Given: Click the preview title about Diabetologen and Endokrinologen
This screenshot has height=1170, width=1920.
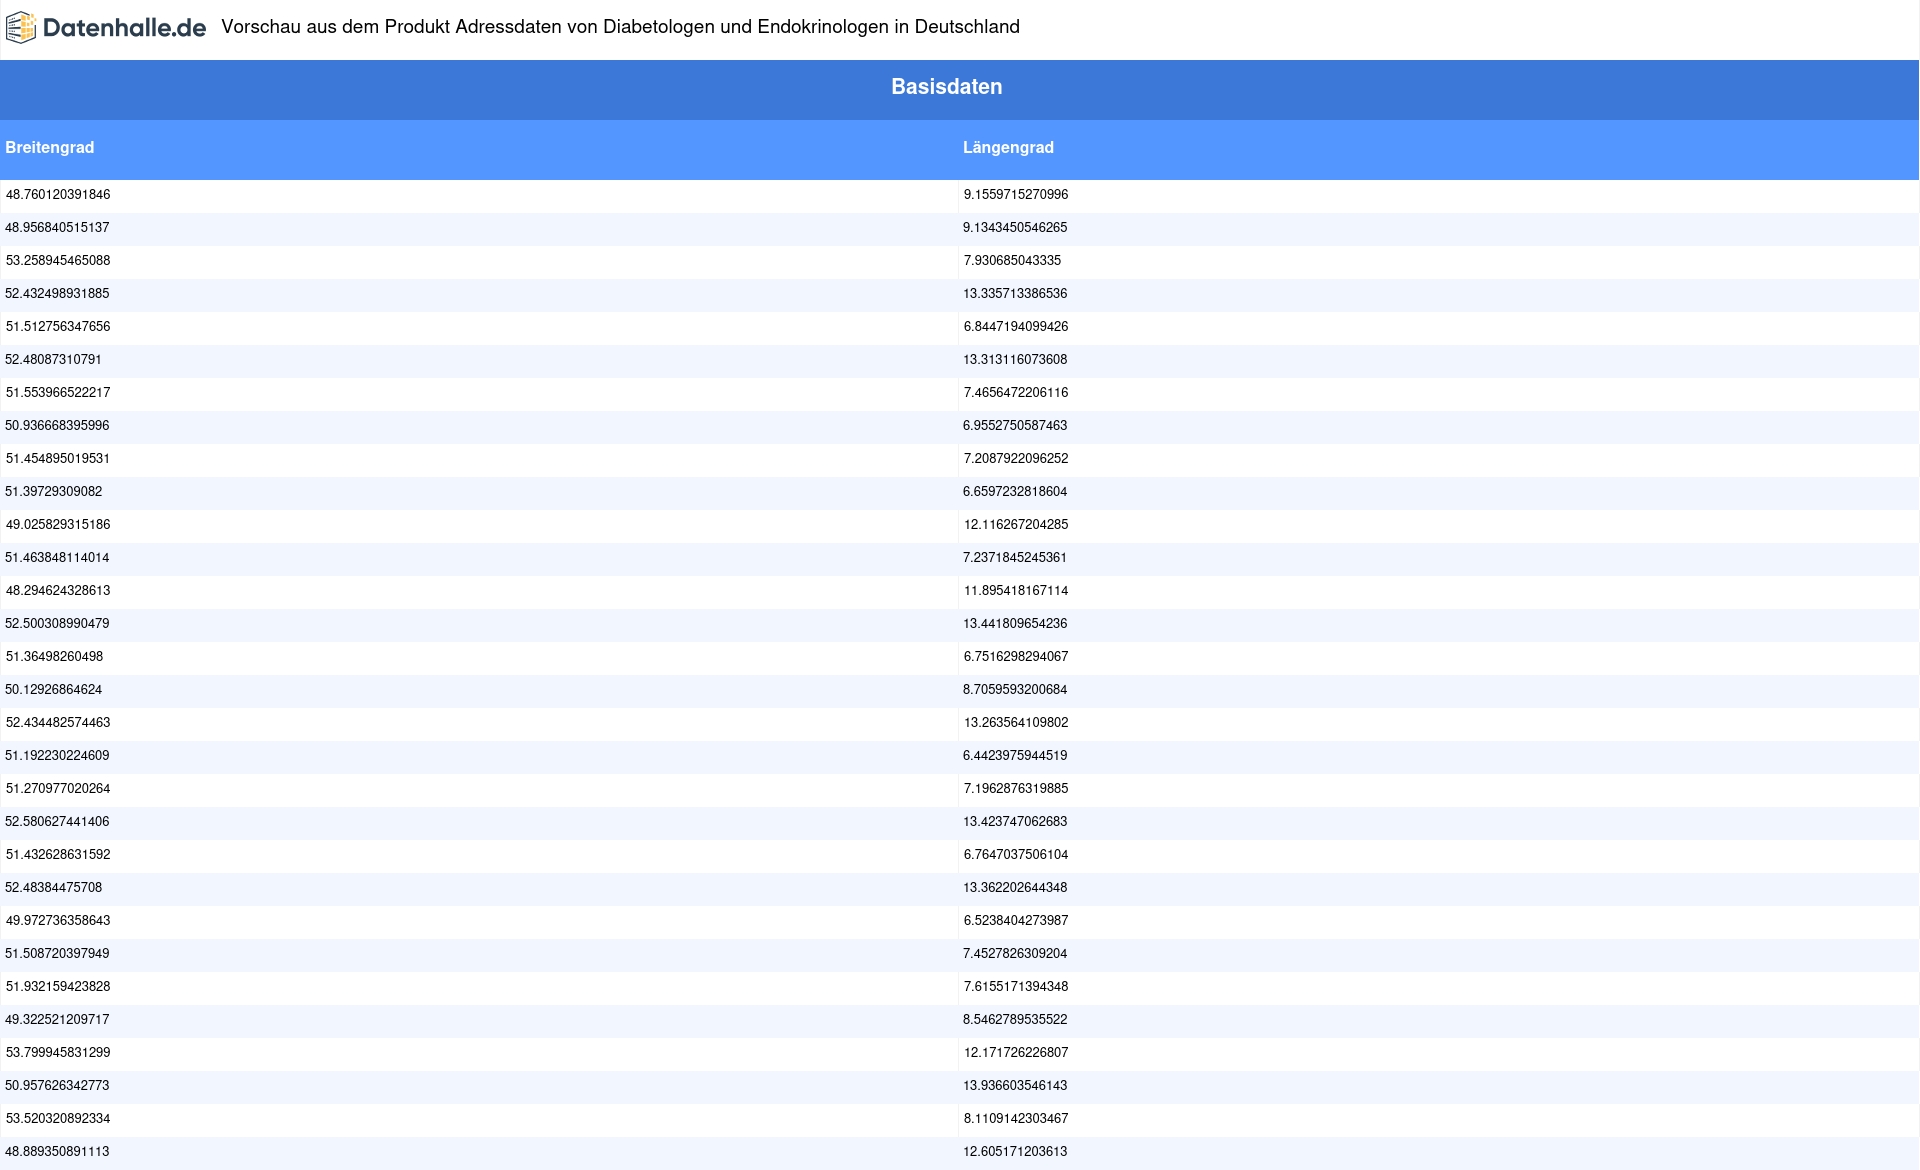Looking at the screenshot, I should [620, 27].
